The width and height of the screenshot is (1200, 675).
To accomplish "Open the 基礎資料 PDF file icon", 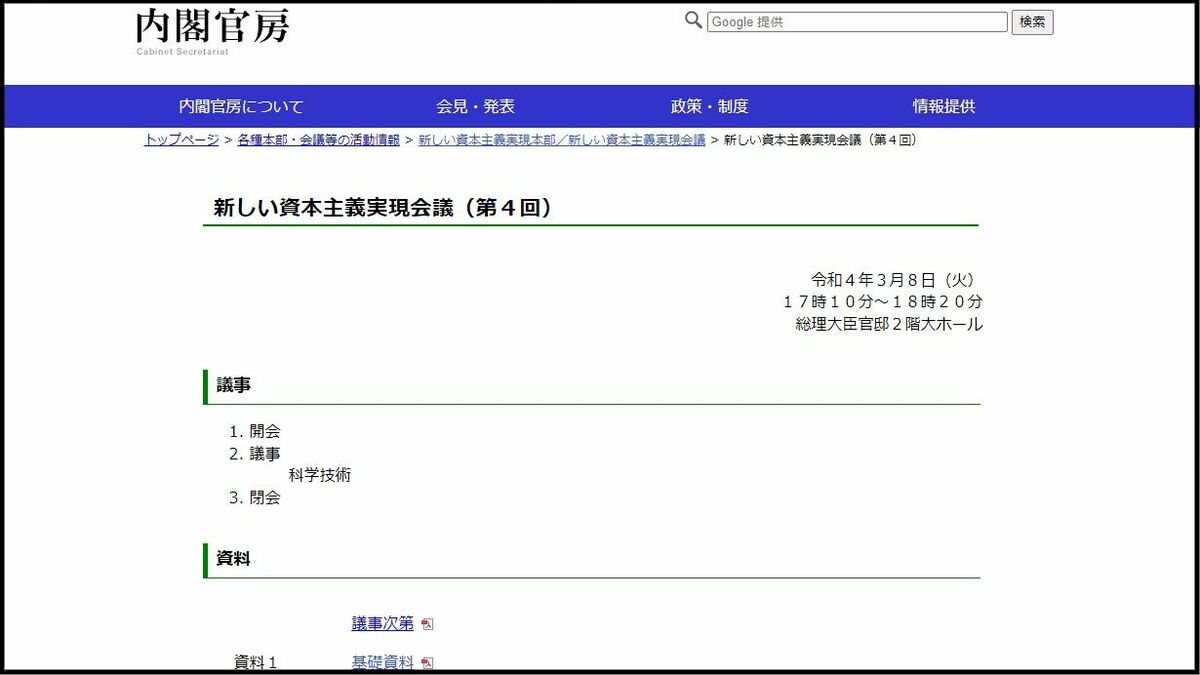I will [x=428, y=661].
